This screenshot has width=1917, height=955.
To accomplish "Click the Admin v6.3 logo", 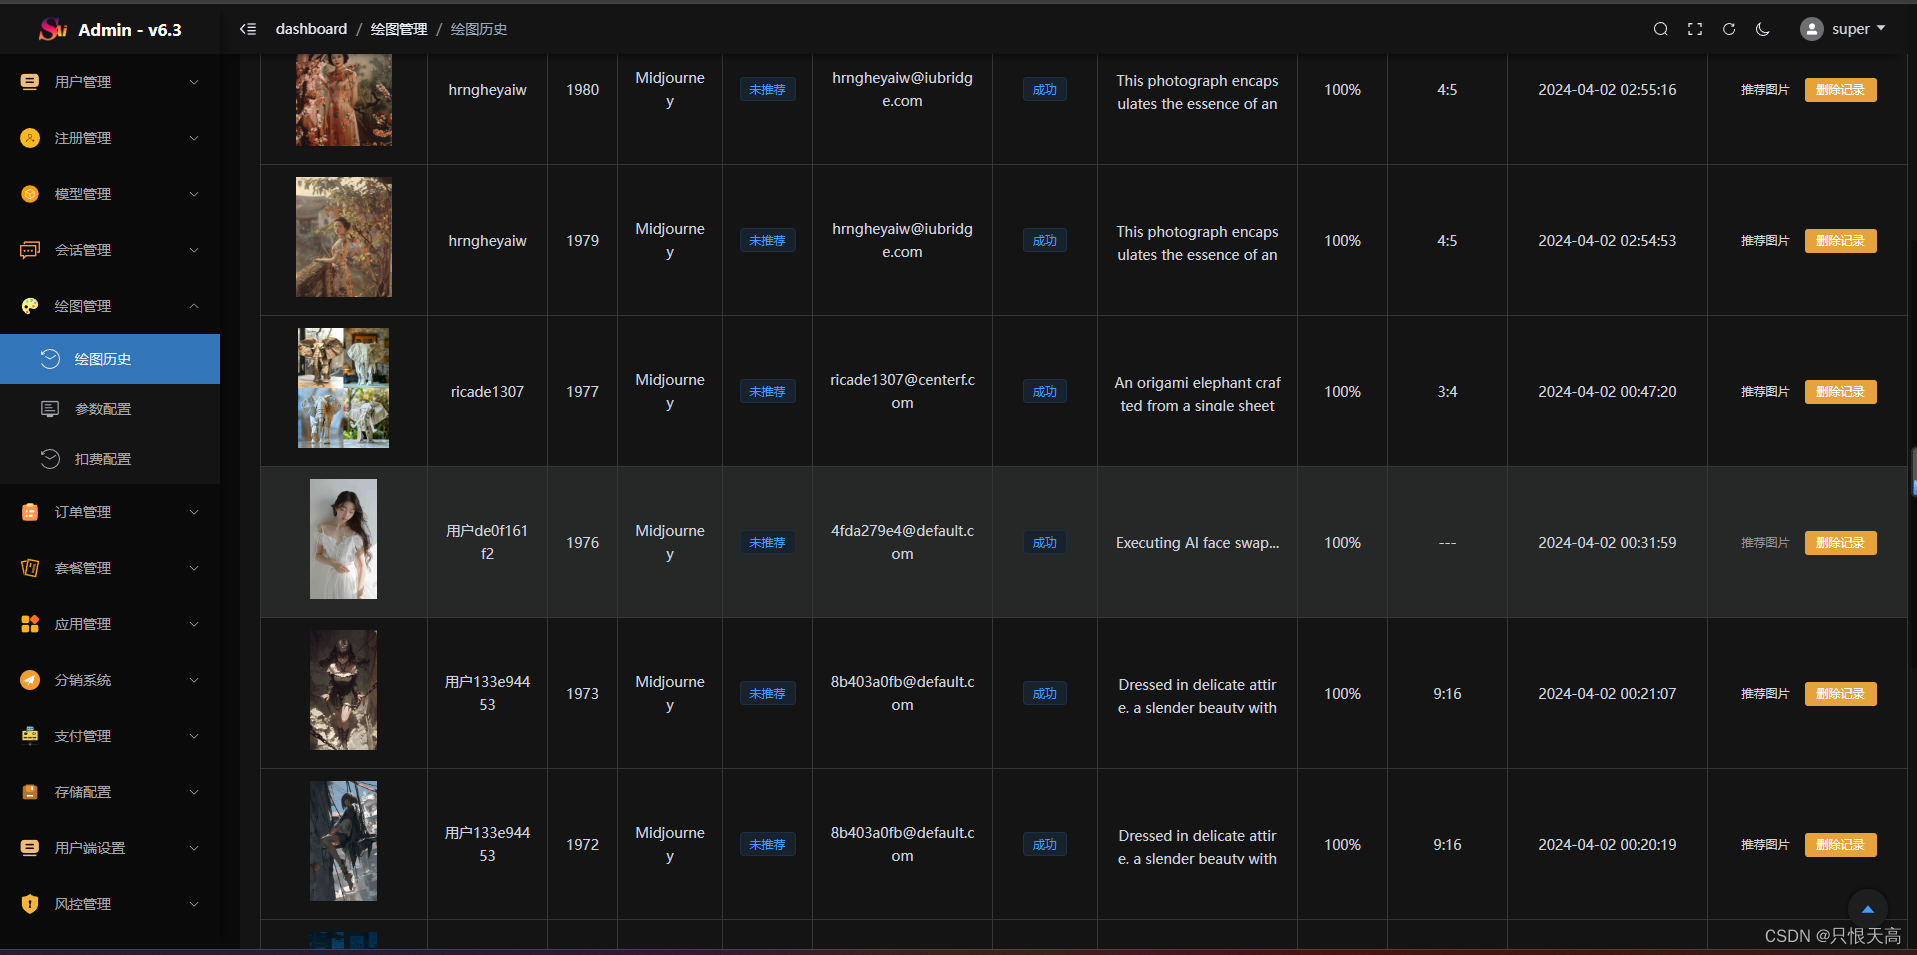I will pos(110,29).
